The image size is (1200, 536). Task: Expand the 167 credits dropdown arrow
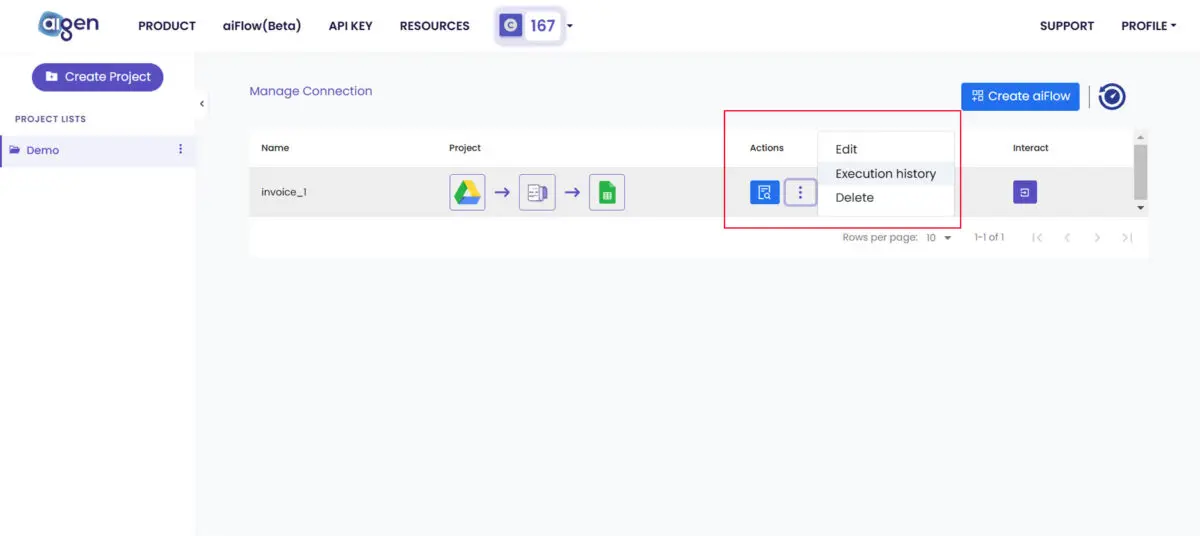coord(569,26)
